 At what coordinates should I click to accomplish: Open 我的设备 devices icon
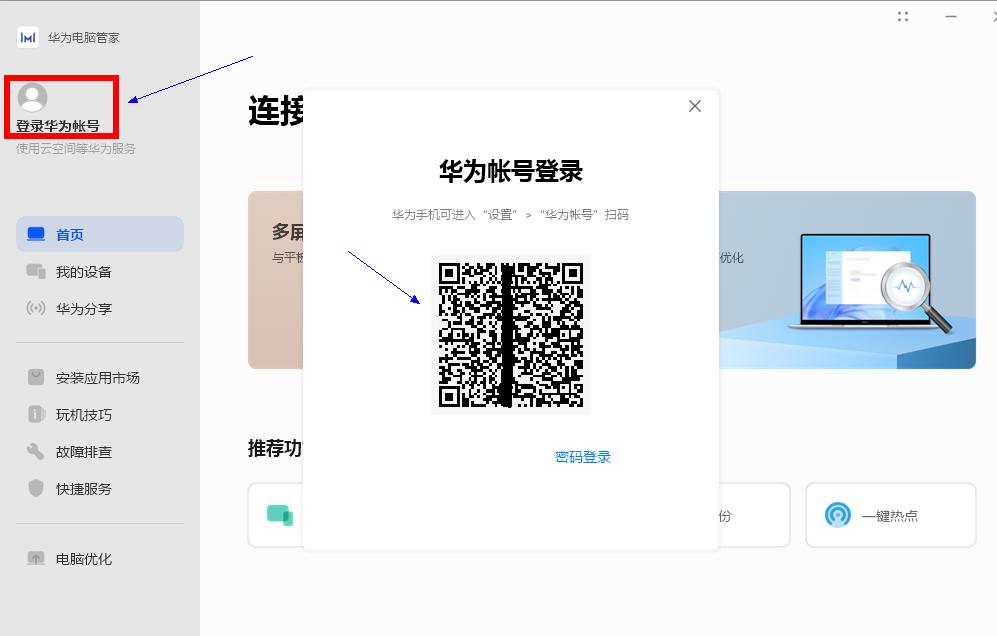coord(33,270)
